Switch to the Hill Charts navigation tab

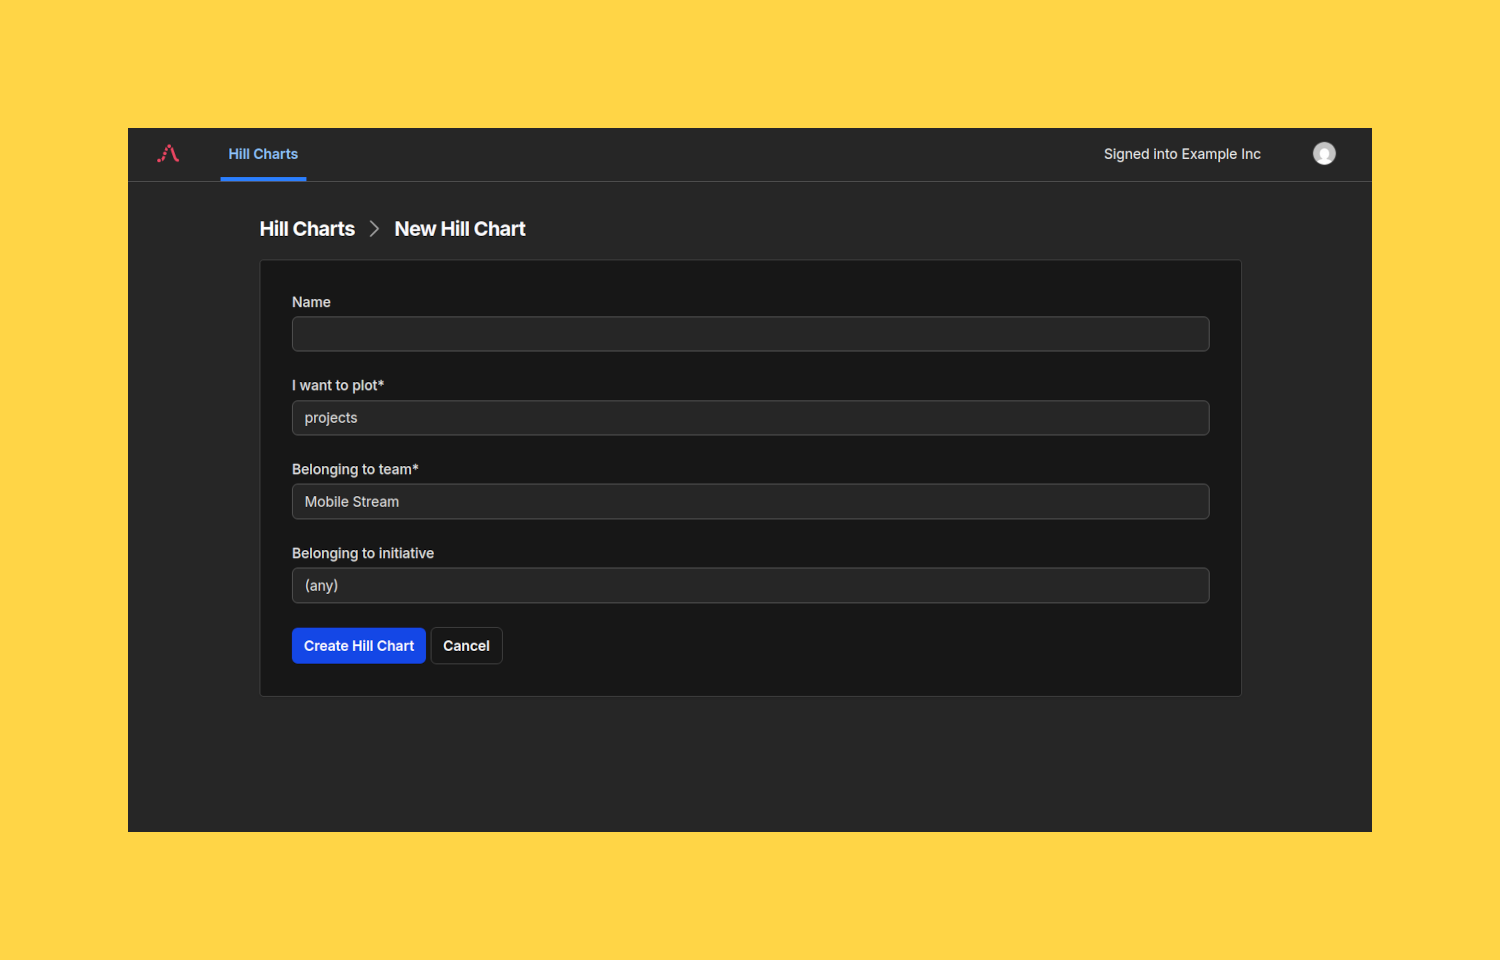(263, 154)
